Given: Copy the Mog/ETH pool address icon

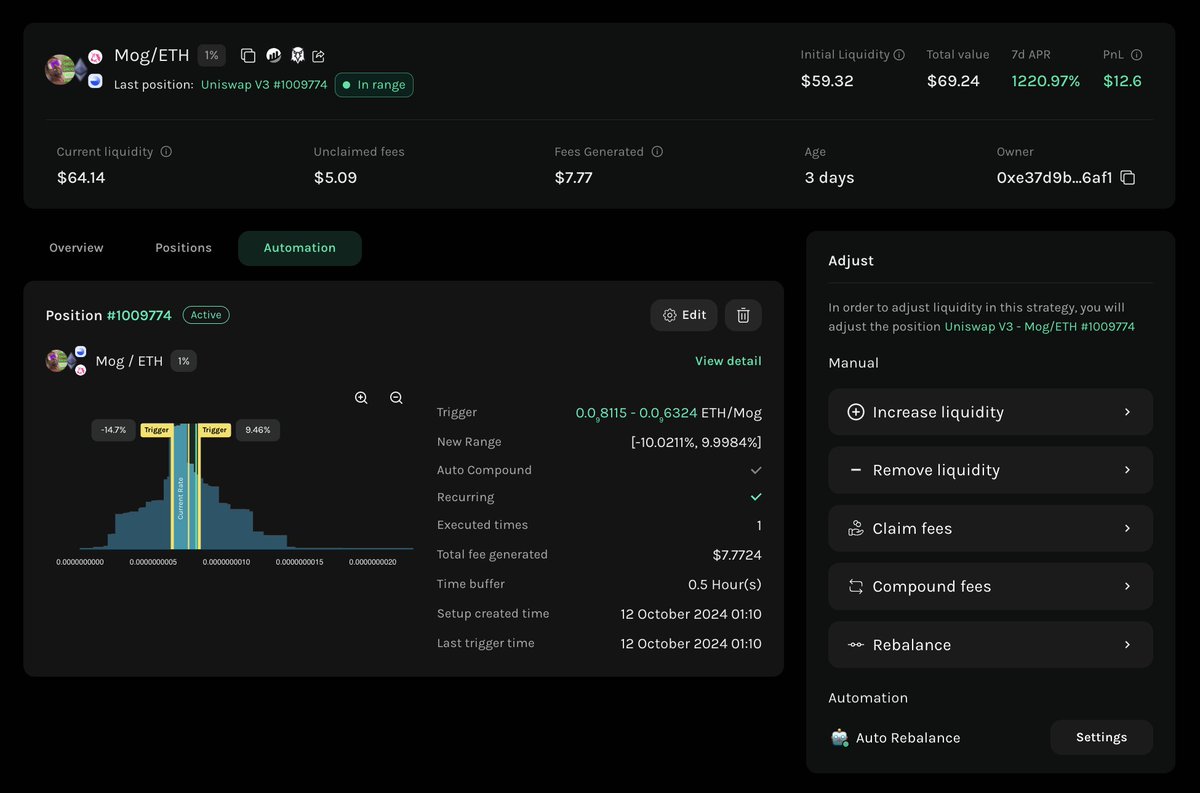Looking at the screenshot, I should pos(248,56).
